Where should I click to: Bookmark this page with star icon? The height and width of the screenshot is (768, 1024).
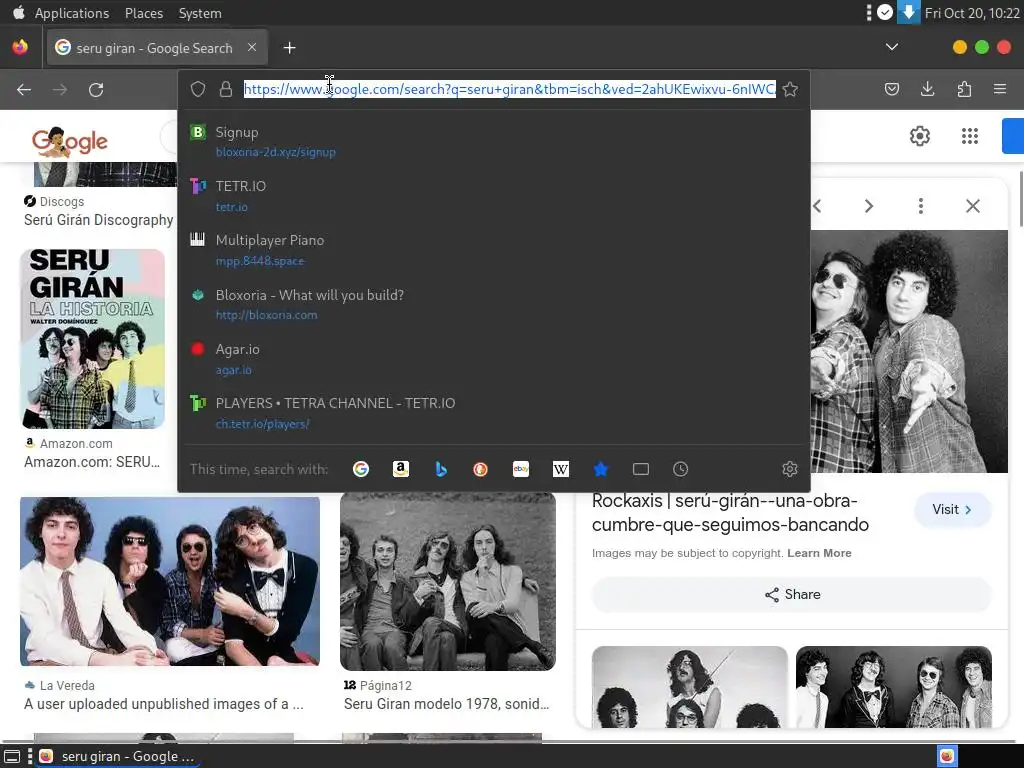[x=790, y=89]
